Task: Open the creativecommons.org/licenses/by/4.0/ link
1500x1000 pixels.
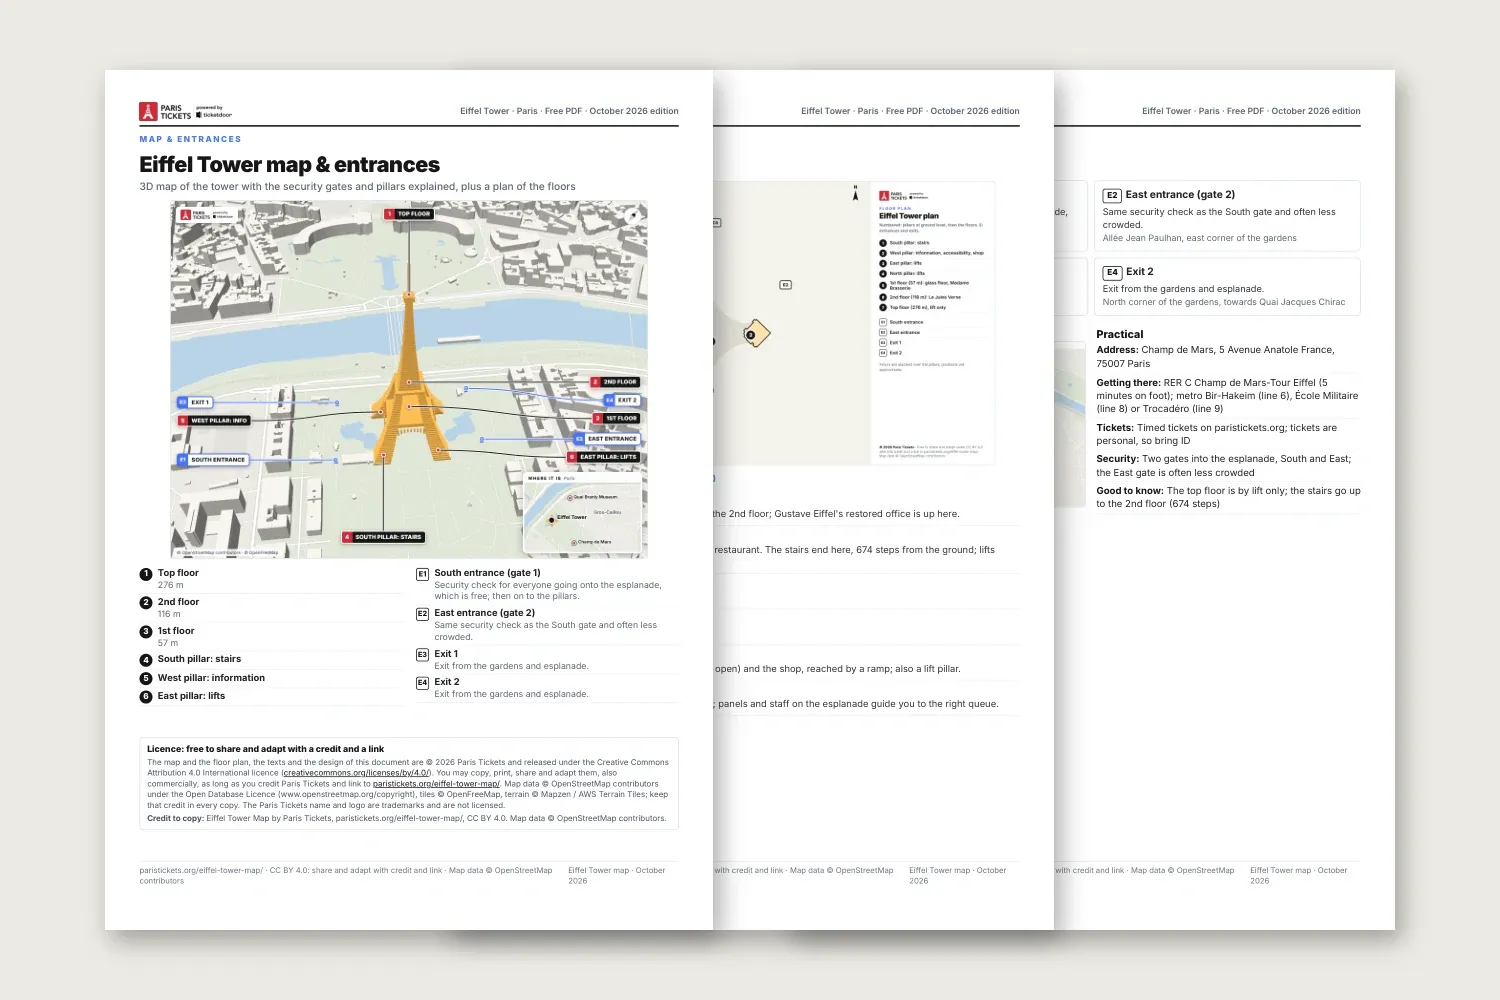Action: coord(357,773)
